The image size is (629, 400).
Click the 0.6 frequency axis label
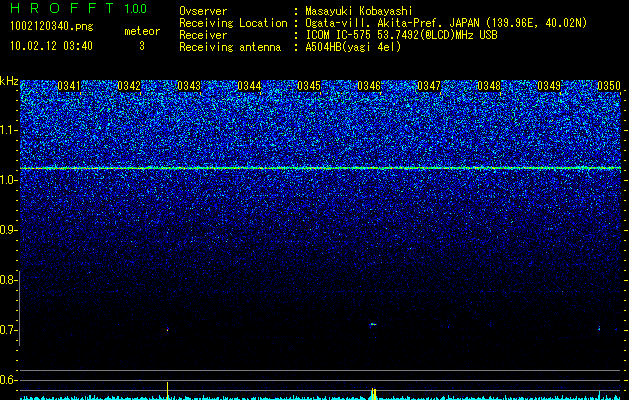(8, 380)
